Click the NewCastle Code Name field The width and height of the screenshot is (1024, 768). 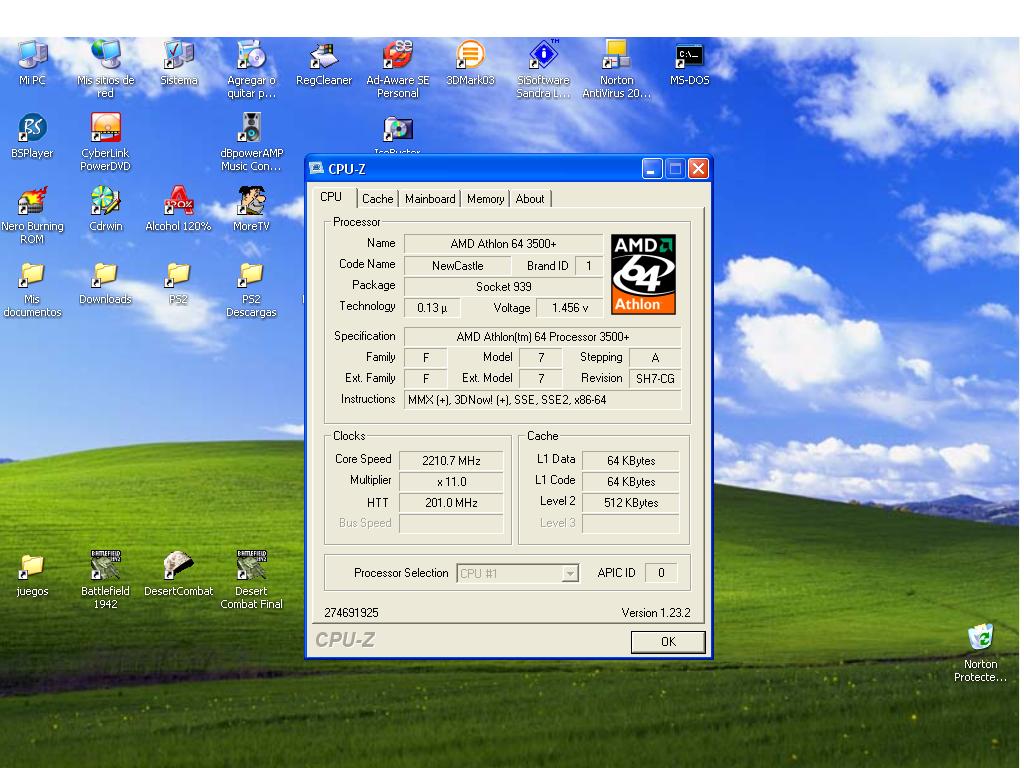pos(457,266)
